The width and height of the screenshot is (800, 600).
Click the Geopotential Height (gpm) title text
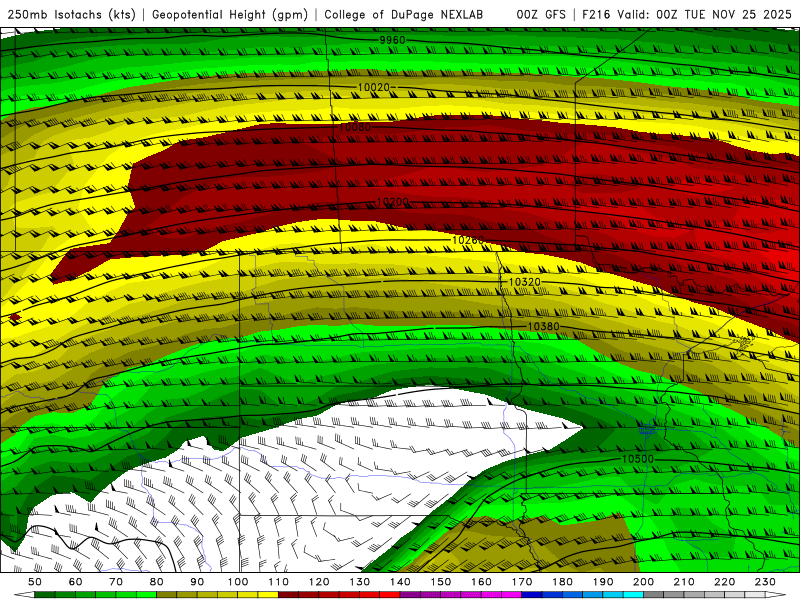click(230, 14)
